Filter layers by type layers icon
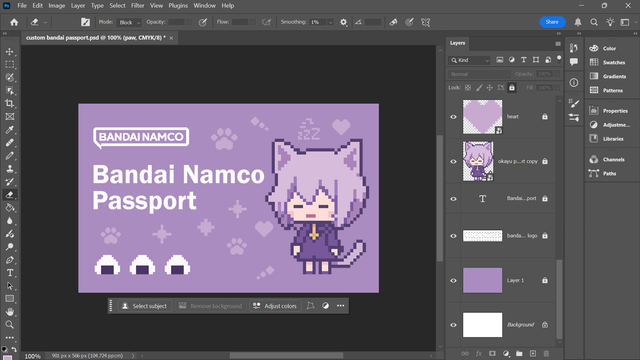Image resolution: width=640 pixels, height=360 pixels. pos(524,60)
